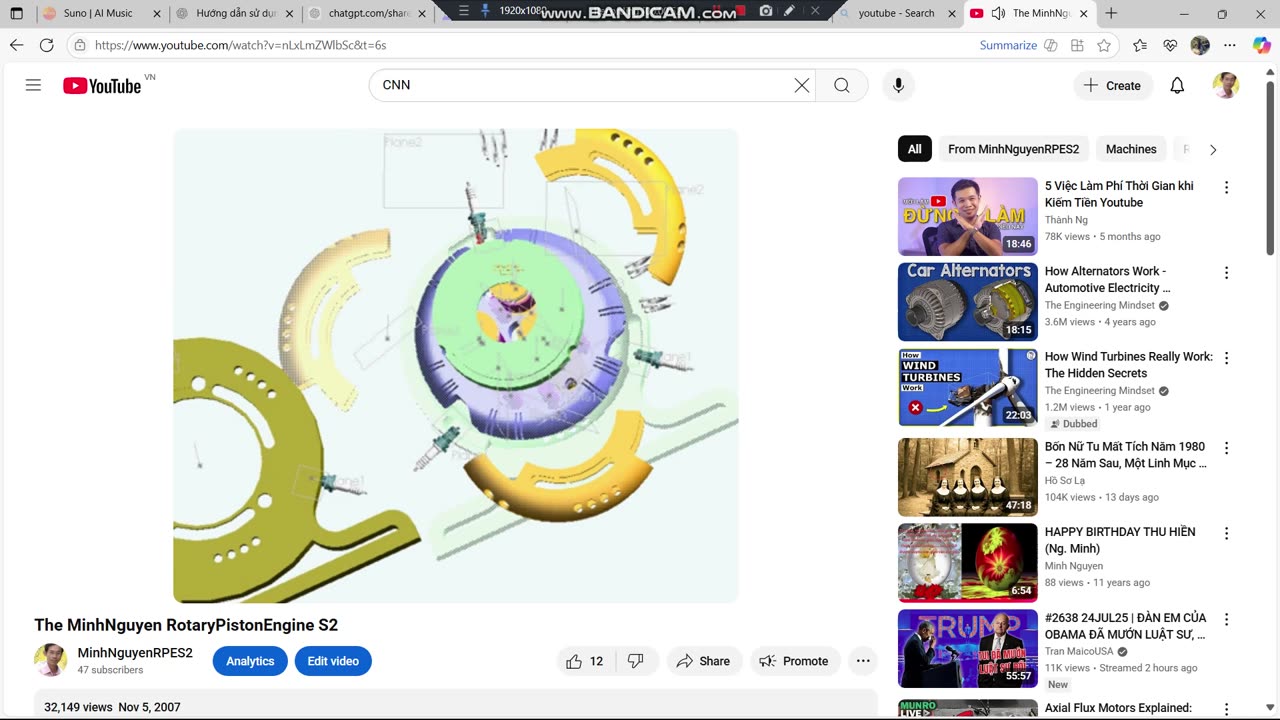Select the Machines filter chip
Screen dimensions: 1280x720
pyautogui.click(x=1131, y=149)
